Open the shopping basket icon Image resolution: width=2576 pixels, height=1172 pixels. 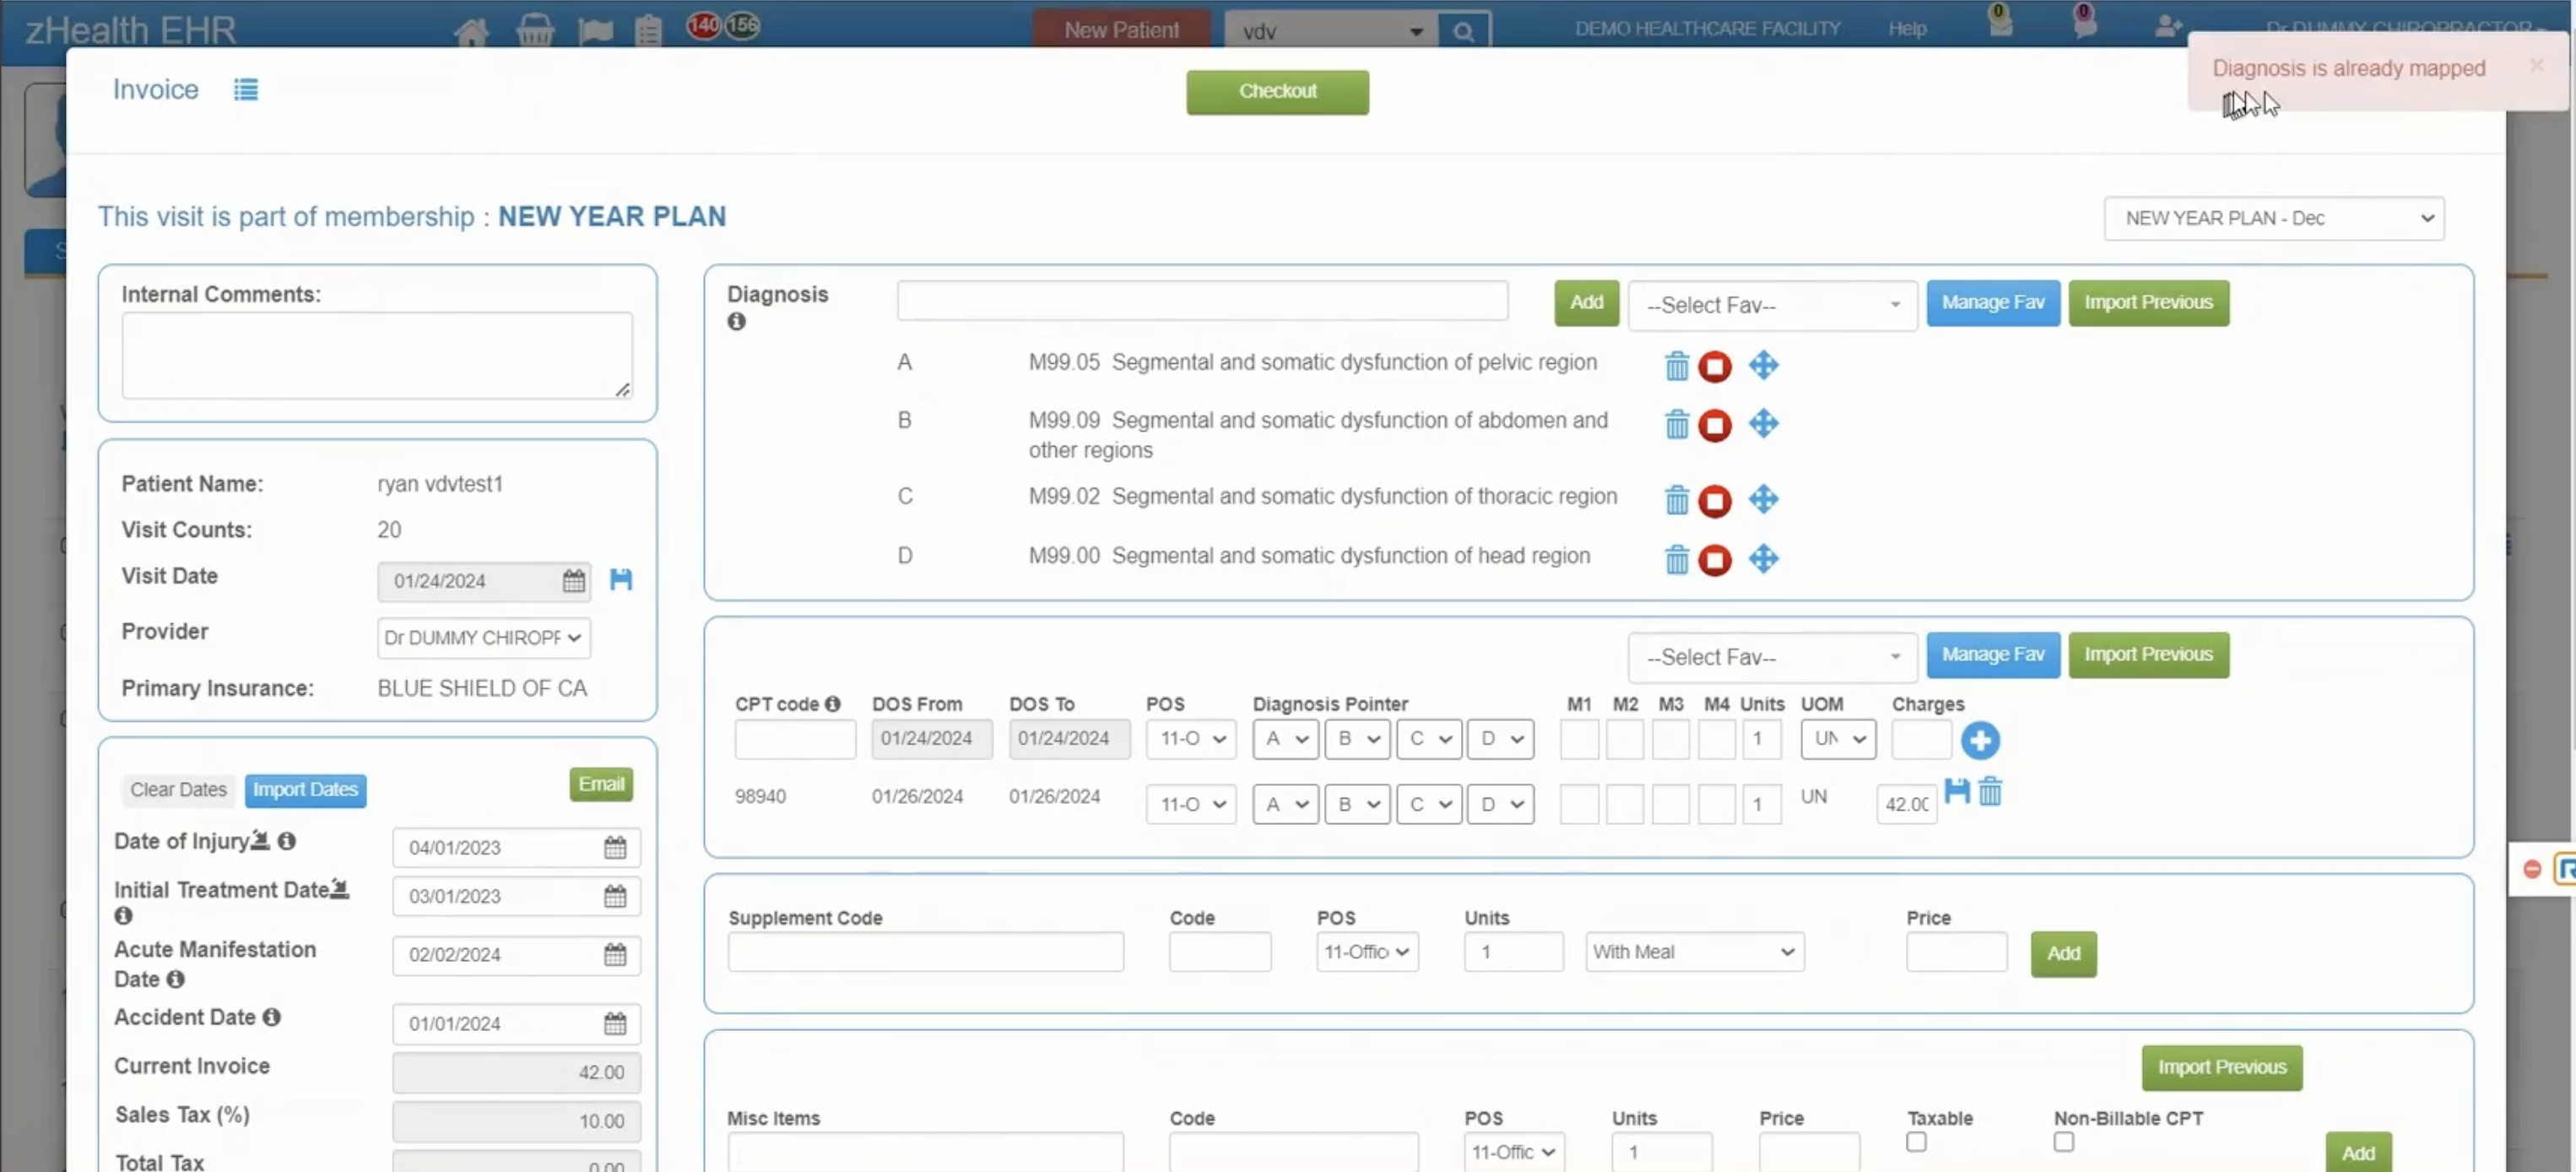pyautogui.click(x=535, y=31)
